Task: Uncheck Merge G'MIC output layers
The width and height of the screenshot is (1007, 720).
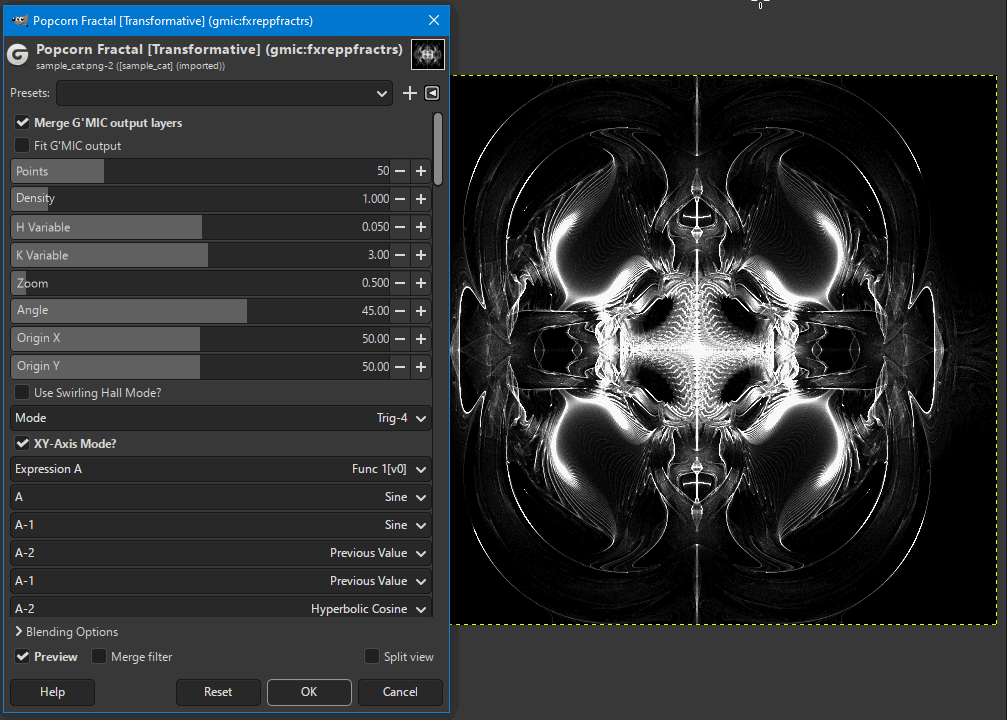Action: (22, 122)
